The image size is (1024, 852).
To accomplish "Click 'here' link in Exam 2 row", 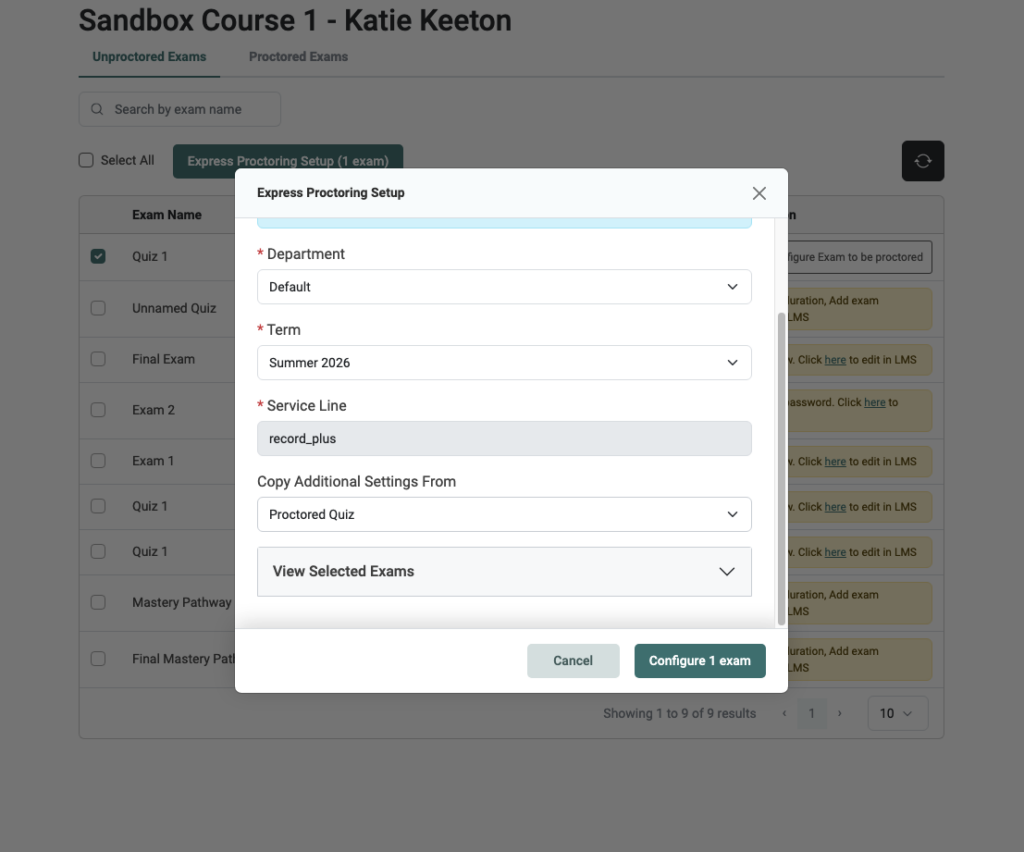I will point(874,402).
